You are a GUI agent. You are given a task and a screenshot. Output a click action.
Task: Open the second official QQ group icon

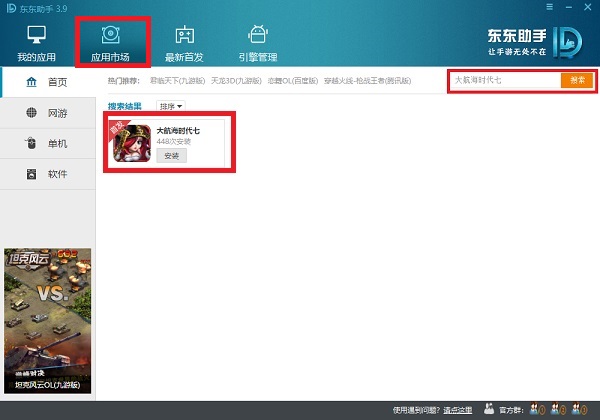click(x=558, y=409)
